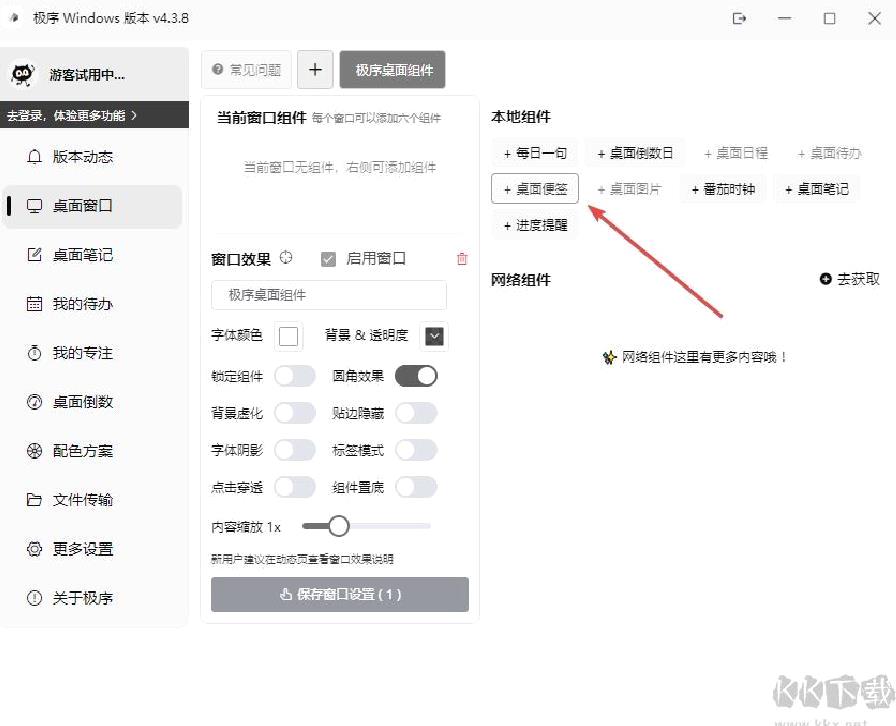The image size is (896, 726).
Task: Click 去获取 network components link
Action: (850, 279)
